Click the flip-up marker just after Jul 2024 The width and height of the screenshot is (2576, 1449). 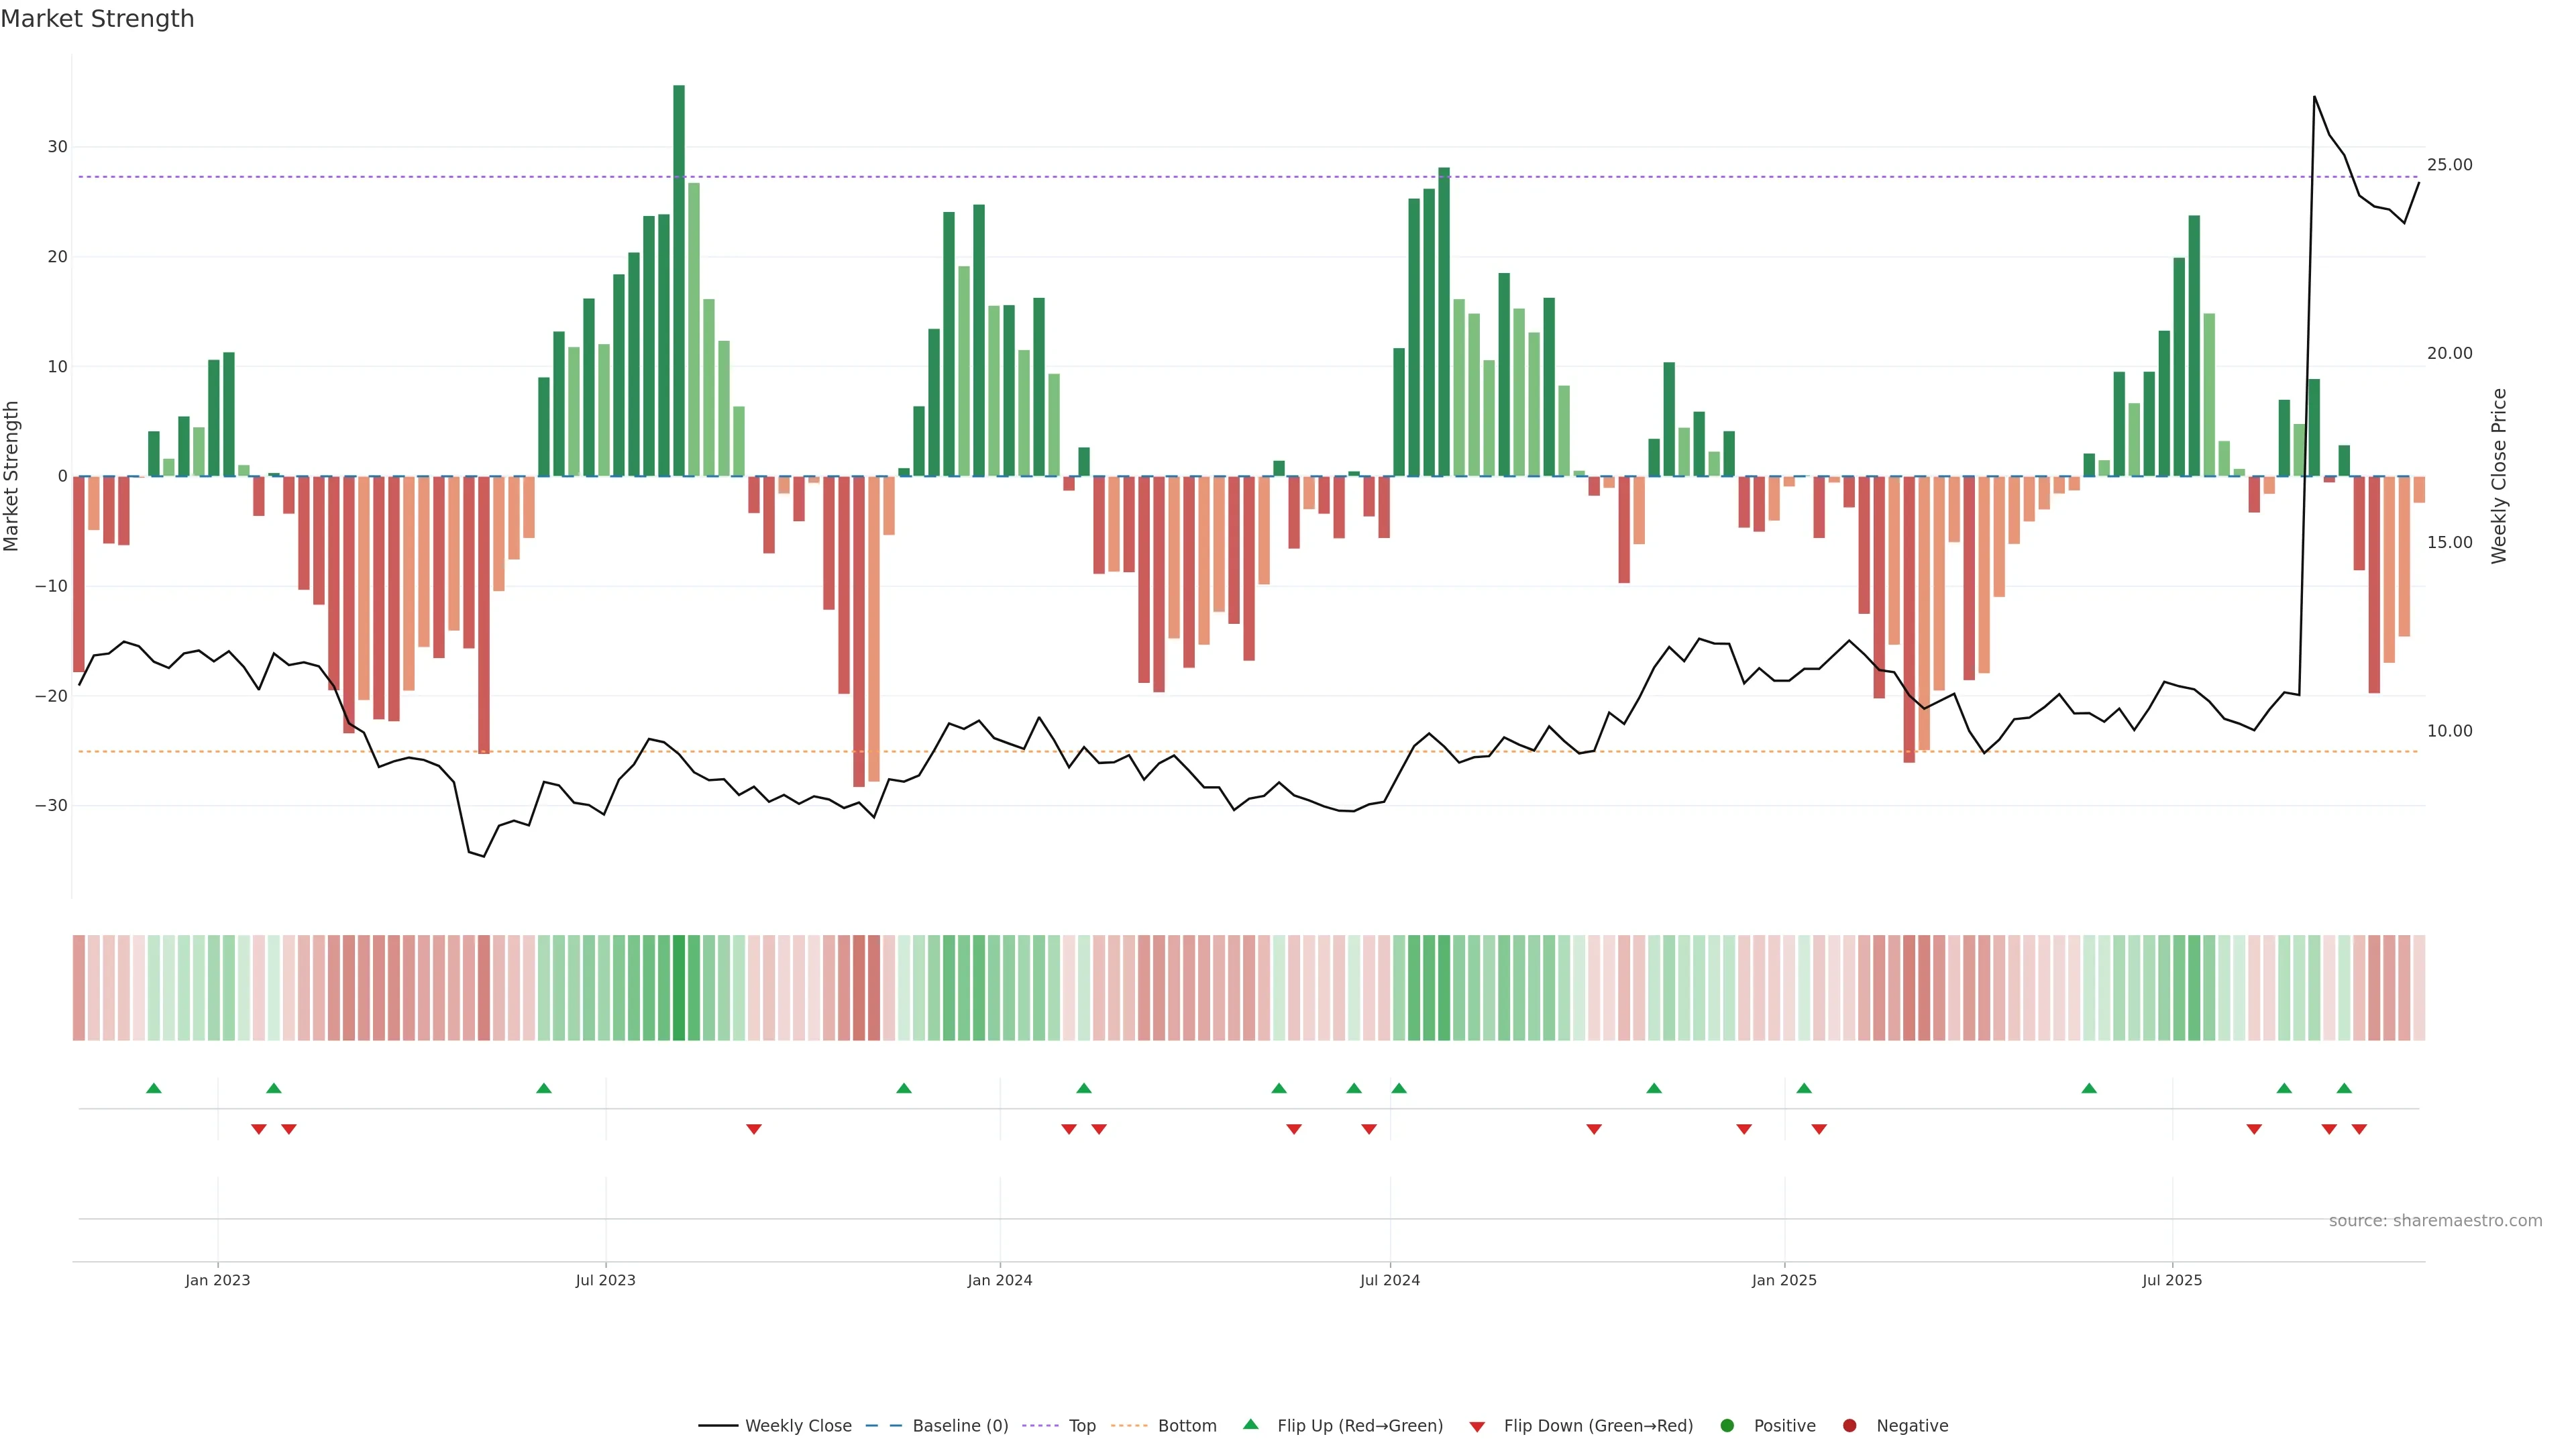[1399, 1088]
